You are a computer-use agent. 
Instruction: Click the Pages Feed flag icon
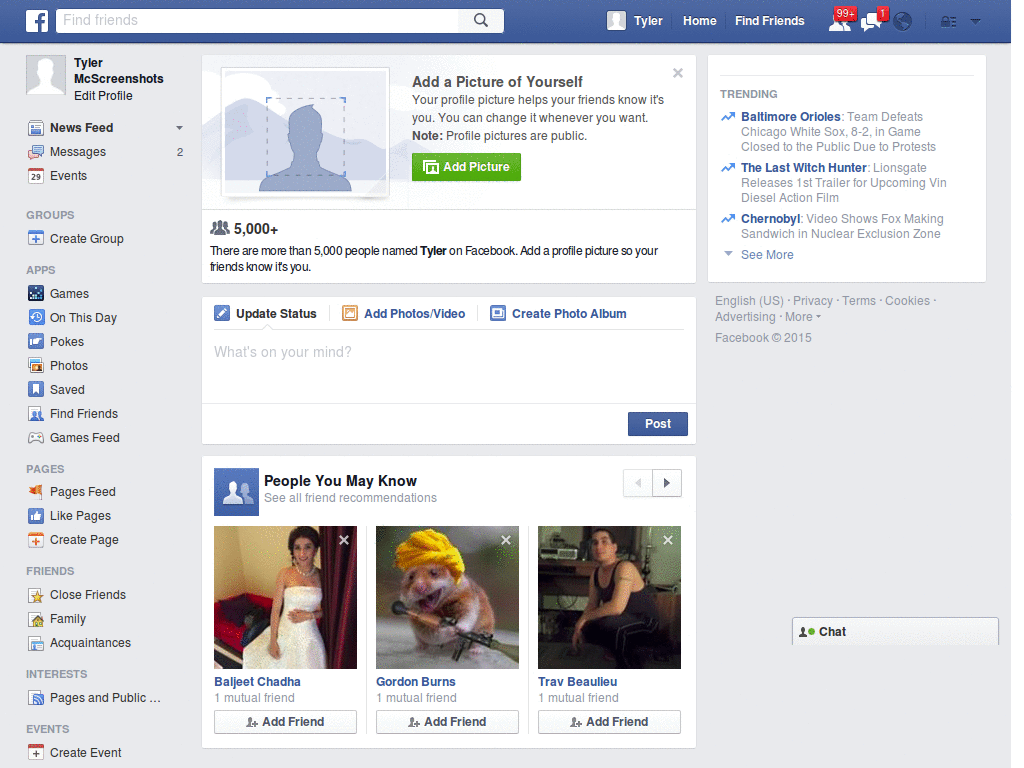[x=36, y=491]
